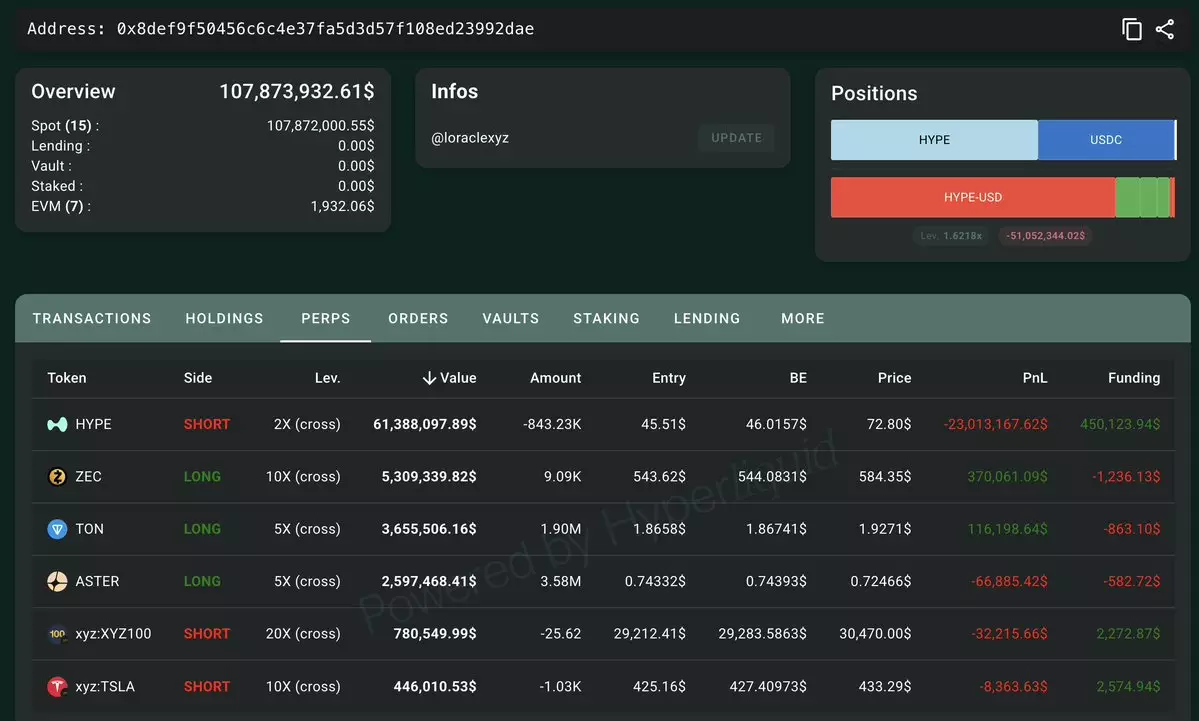Click the Spot value 107,872,000.55$
Image resolution: width=1199 pixels, height=721 pixels.
click(320, 125)
